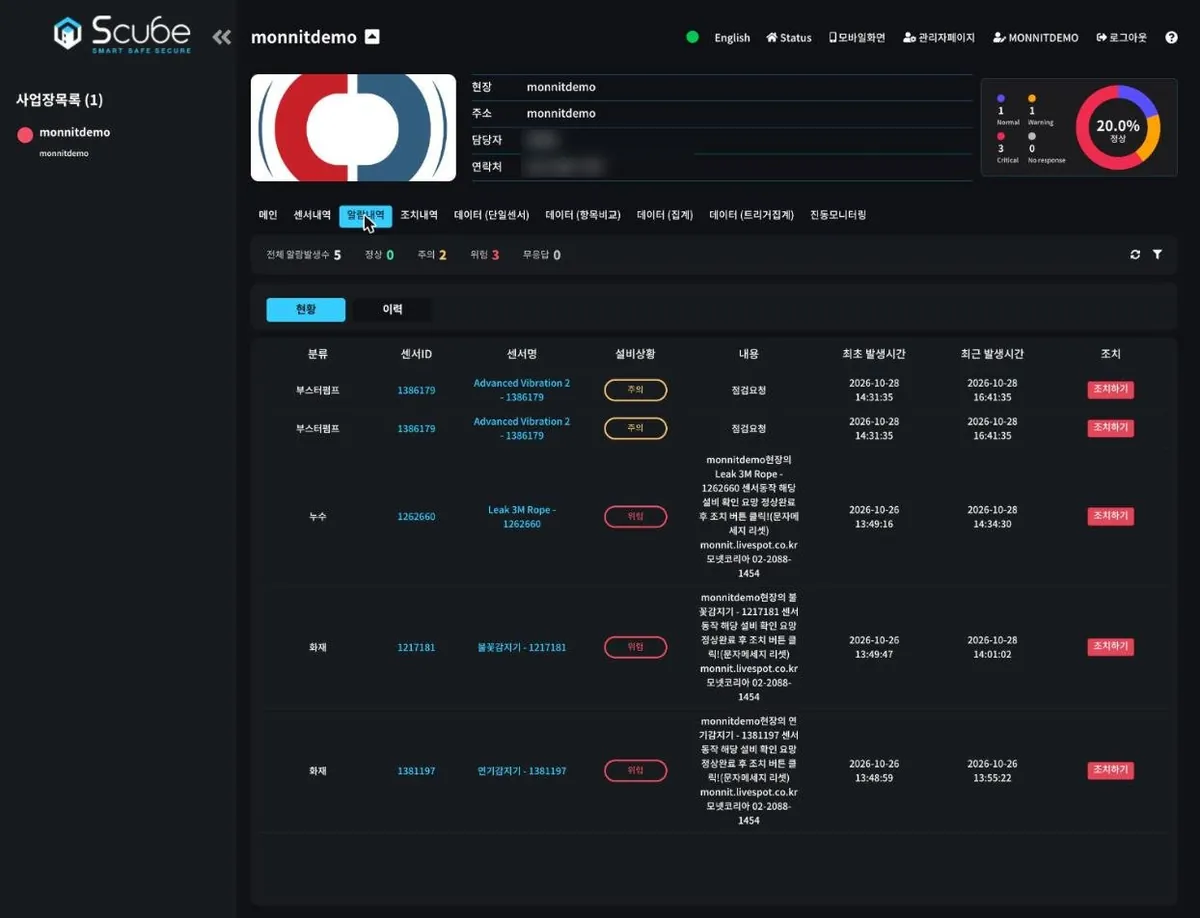The image size is (1200, 918).
Task: Go to the 진동모니터링 tab
Action: click(x=838, y=215)
